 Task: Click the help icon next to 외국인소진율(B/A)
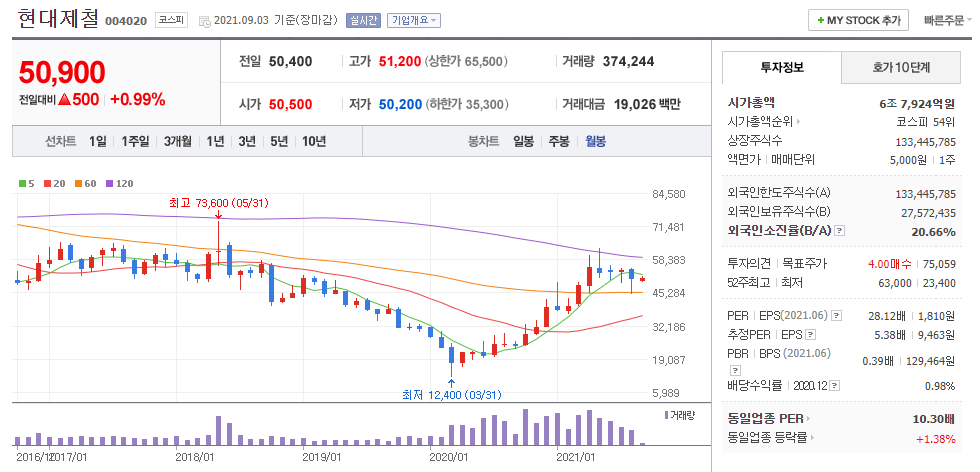pyautogui.click(x=839, y=231)
